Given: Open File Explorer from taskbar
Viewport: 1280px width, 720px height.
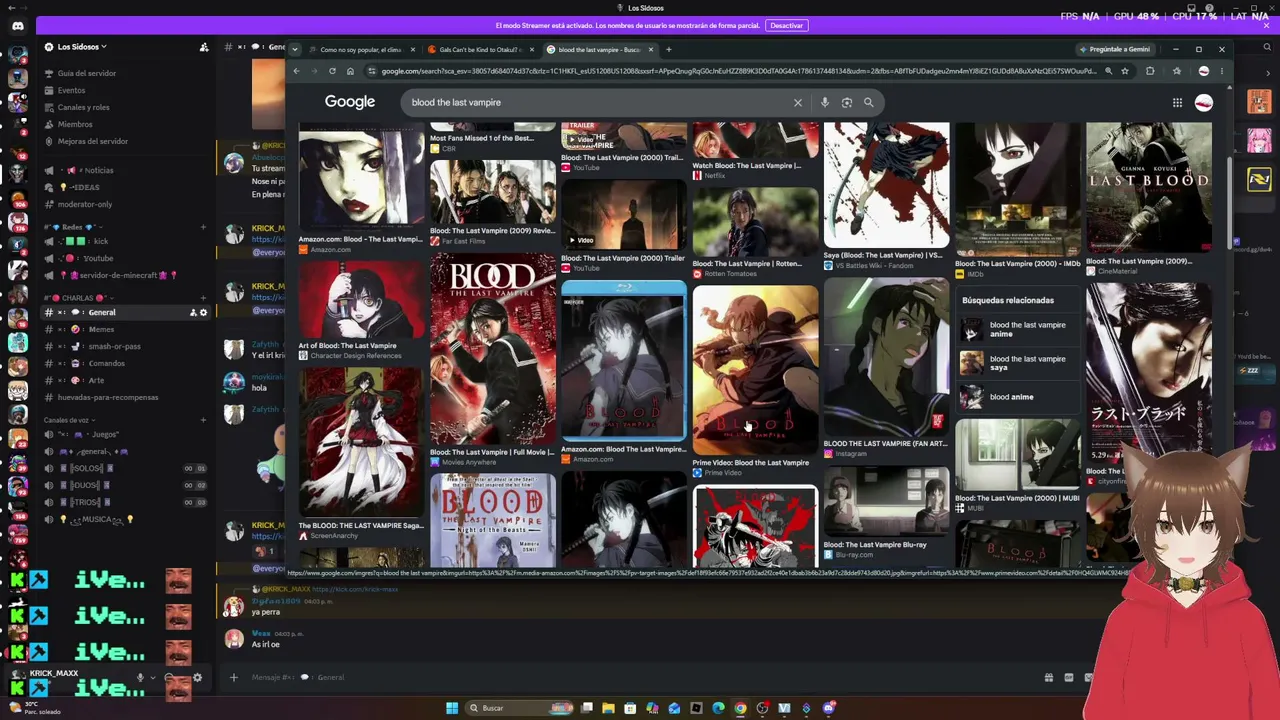Looking at the screenshot, I should coord(608,708).
